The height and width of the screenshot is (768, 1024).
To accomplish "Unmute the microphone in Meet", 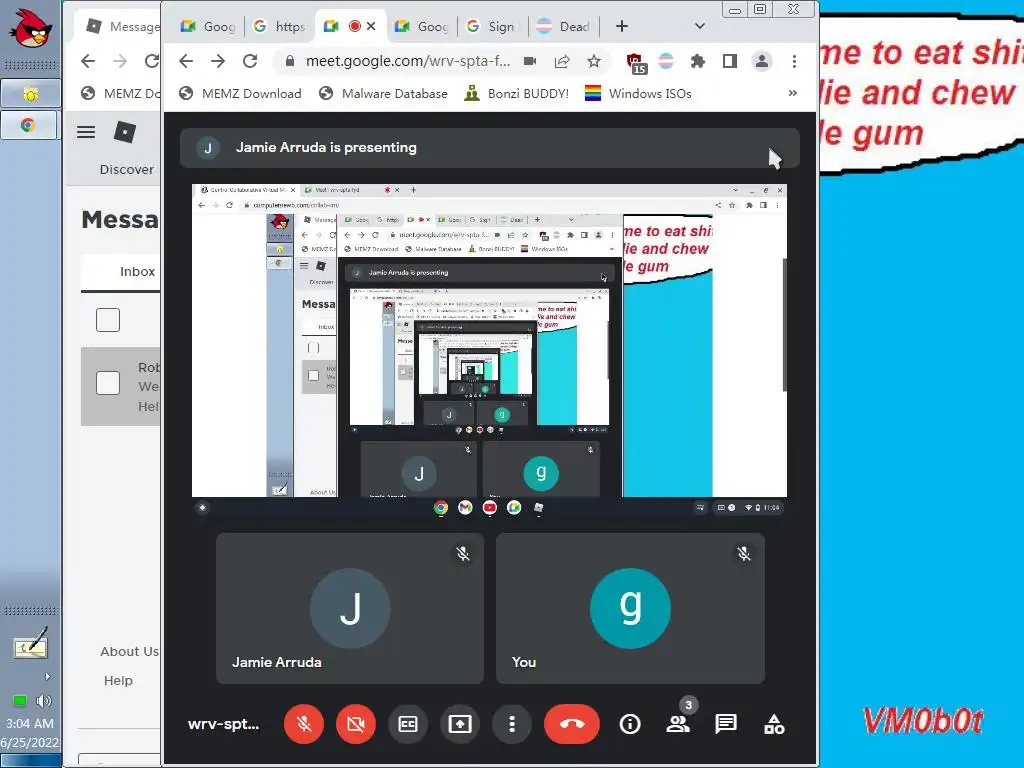I will [x=304, y=724].
